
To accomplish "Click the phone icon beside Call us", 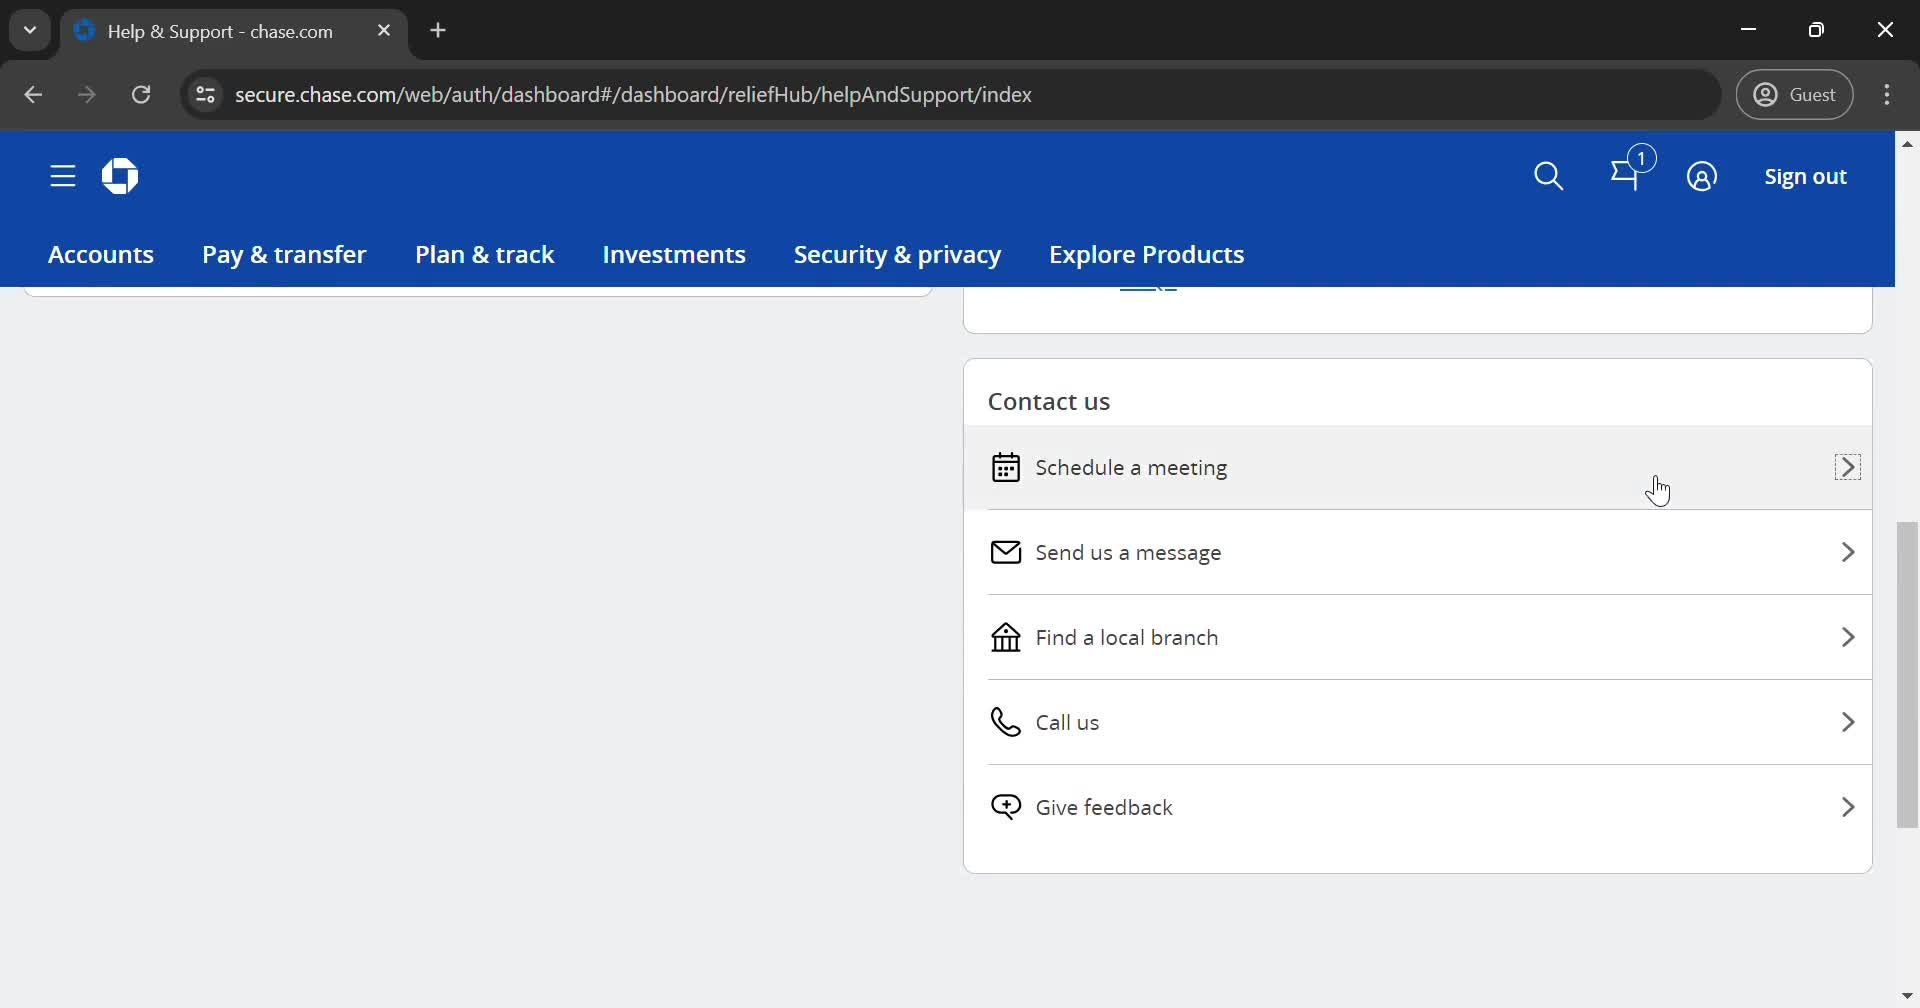I will click(x=1005, y=722).
